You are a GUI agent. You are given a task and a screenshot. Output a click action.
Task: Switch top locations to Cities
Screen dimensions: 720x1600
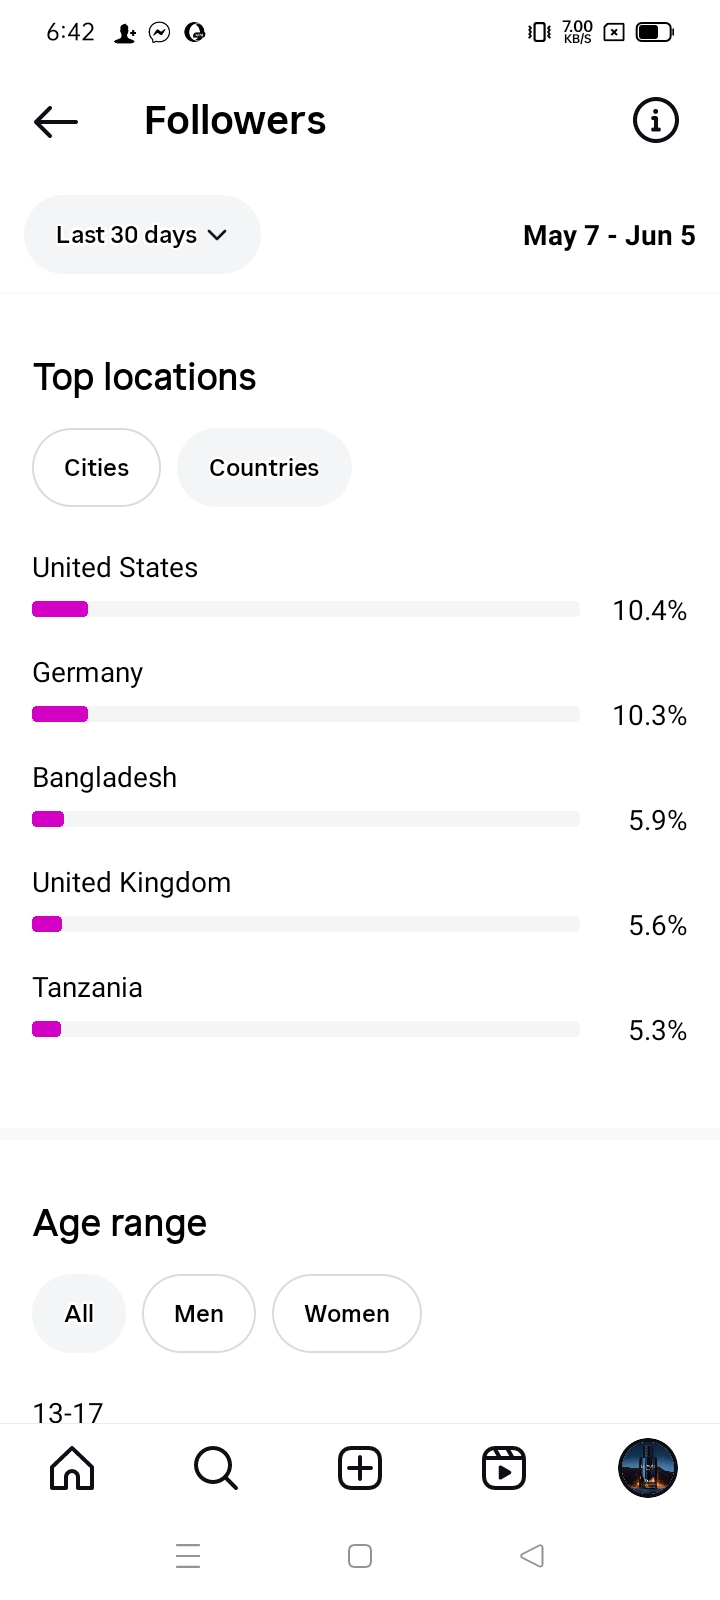(96, 468)
